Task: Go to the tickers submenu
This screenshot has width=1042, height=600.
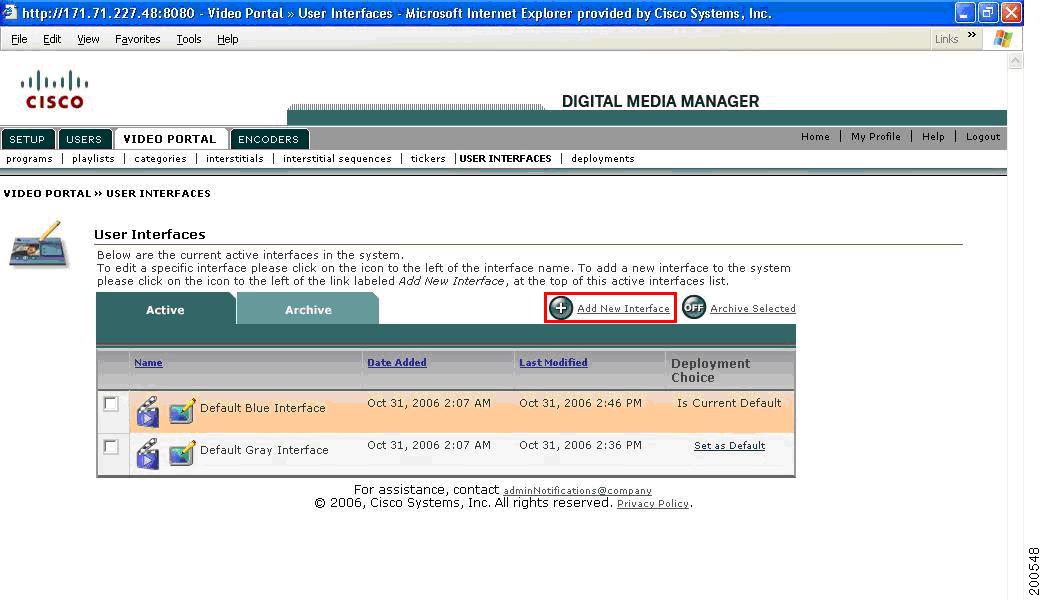Action: pos(428,159)
